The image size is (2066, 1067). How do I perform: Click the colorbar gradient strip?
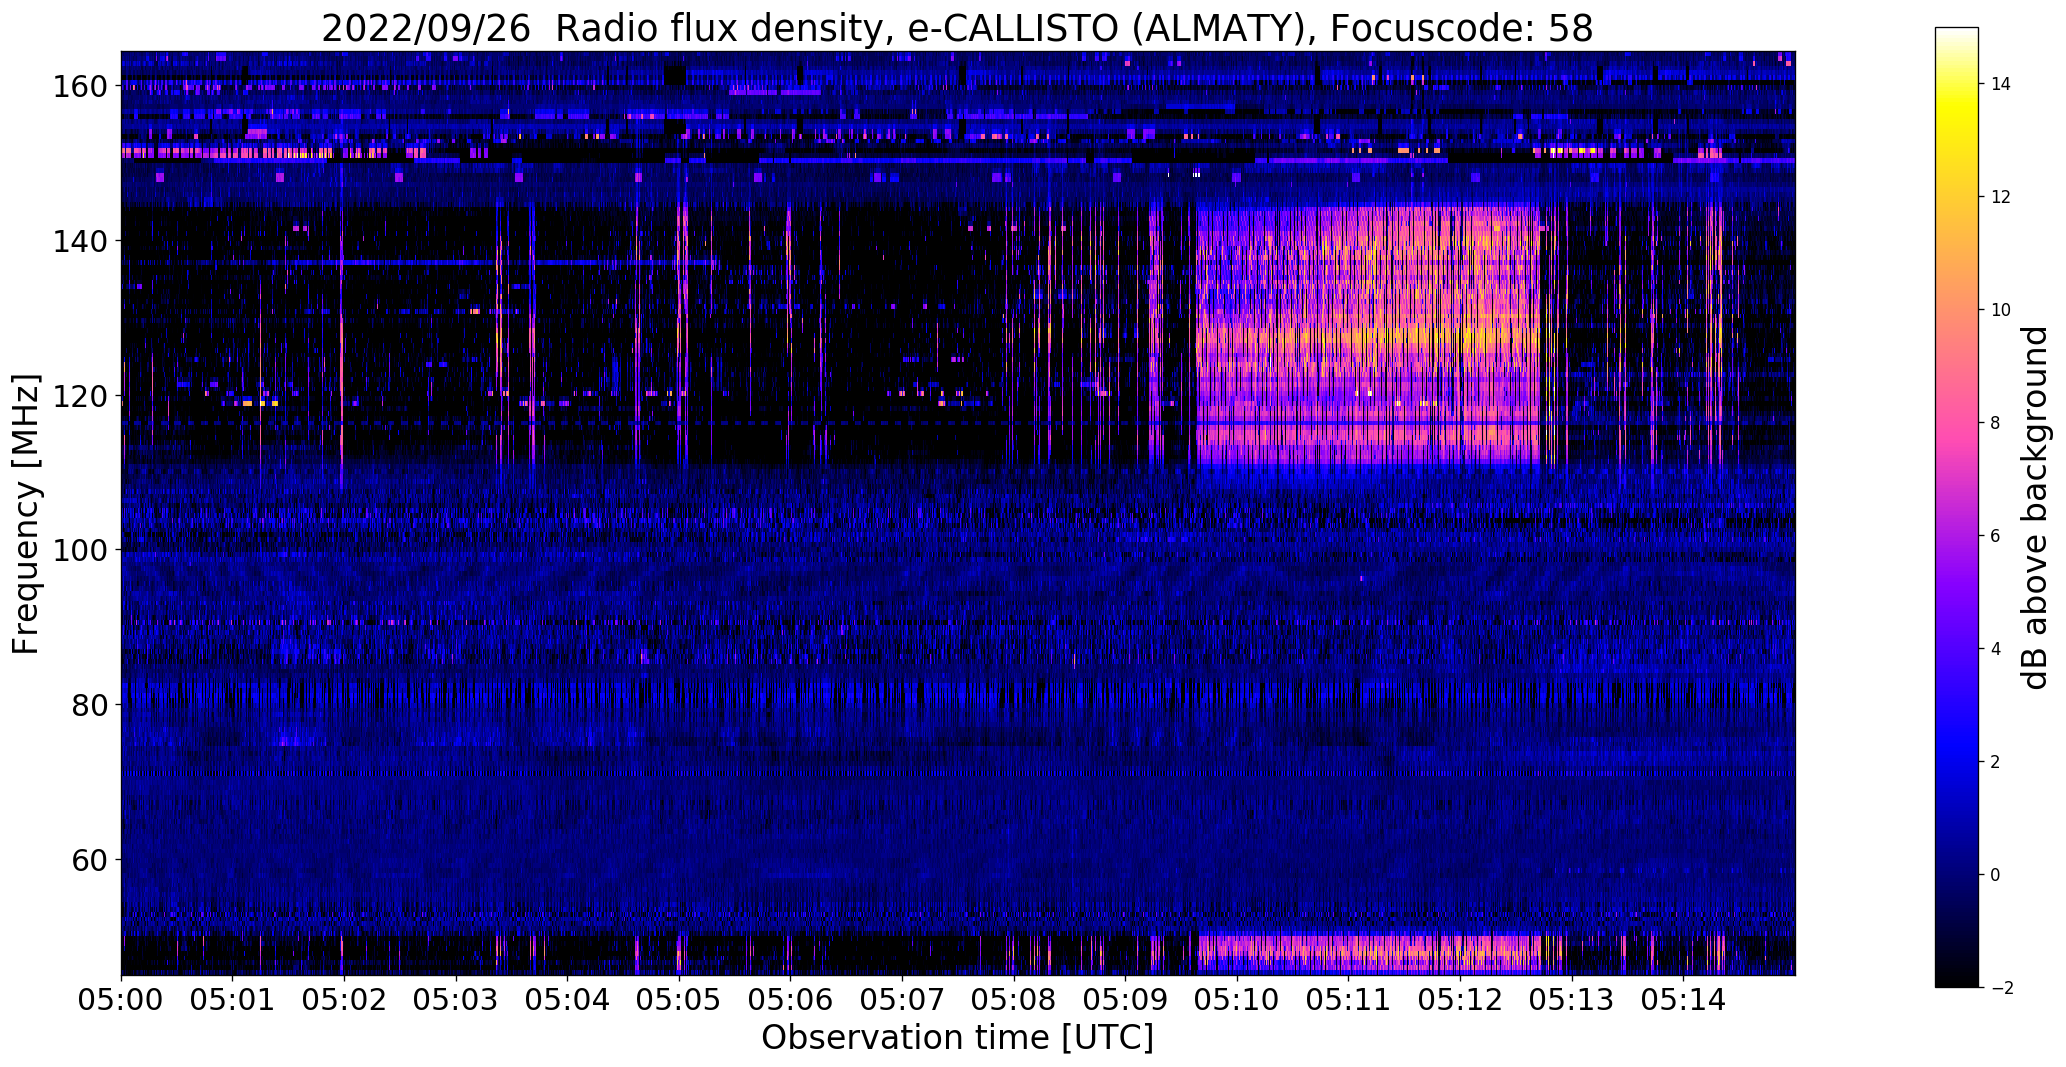(x=1957, y=507)
